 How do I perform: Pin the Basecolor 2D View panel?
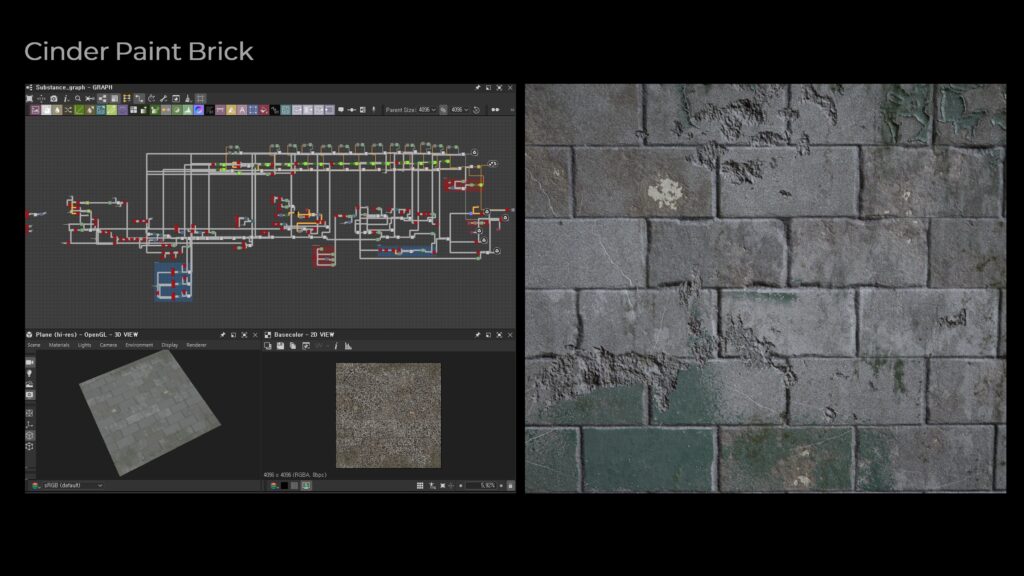click(x=477, y=334)
